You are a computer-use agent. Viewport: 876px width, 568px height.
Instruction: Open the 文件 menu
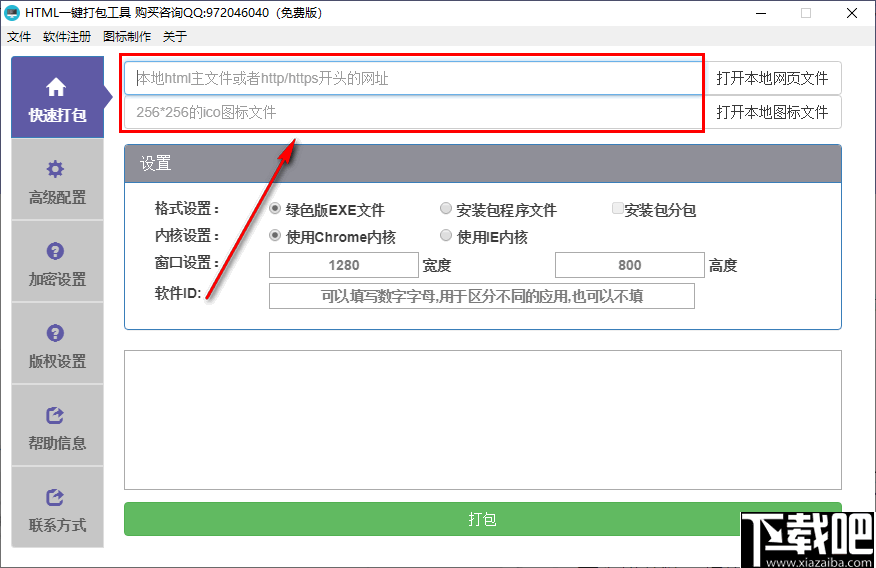pyautogui.click(x=19, y=37)
